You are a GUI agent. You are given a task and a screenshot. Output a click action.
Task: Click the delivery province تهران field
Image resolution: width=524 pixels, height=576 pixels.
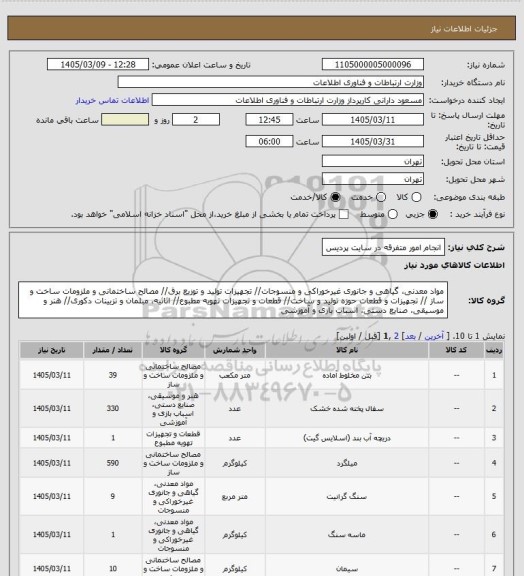pyautogui.click(x=373, y=161)
